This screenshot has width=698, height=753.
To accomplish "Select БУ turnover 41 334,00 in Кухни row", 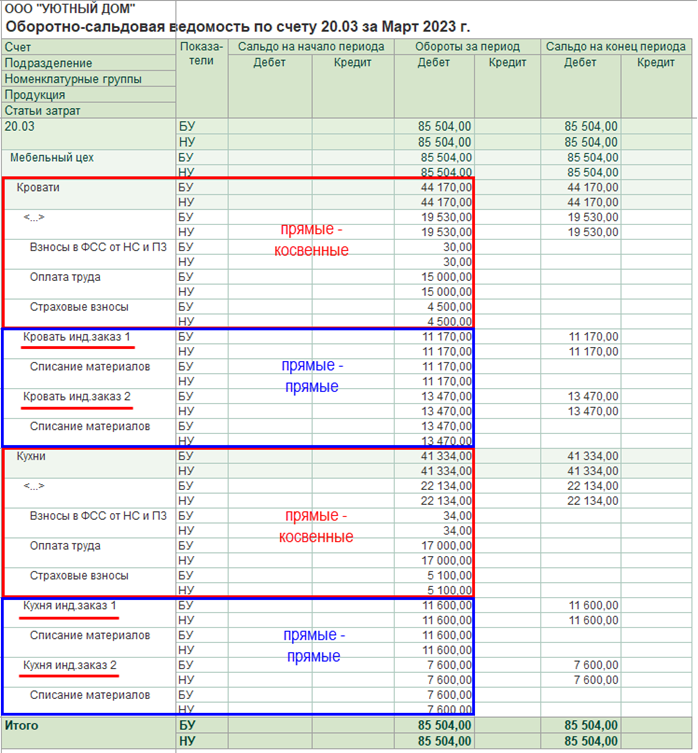I will [446, 456].
